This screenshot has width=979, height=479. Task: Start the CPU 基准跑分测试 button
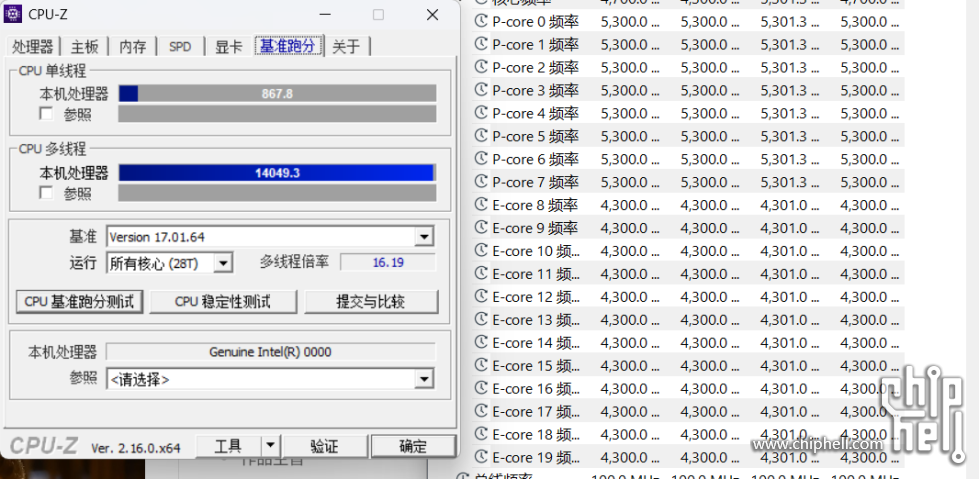tap(79, 302)
